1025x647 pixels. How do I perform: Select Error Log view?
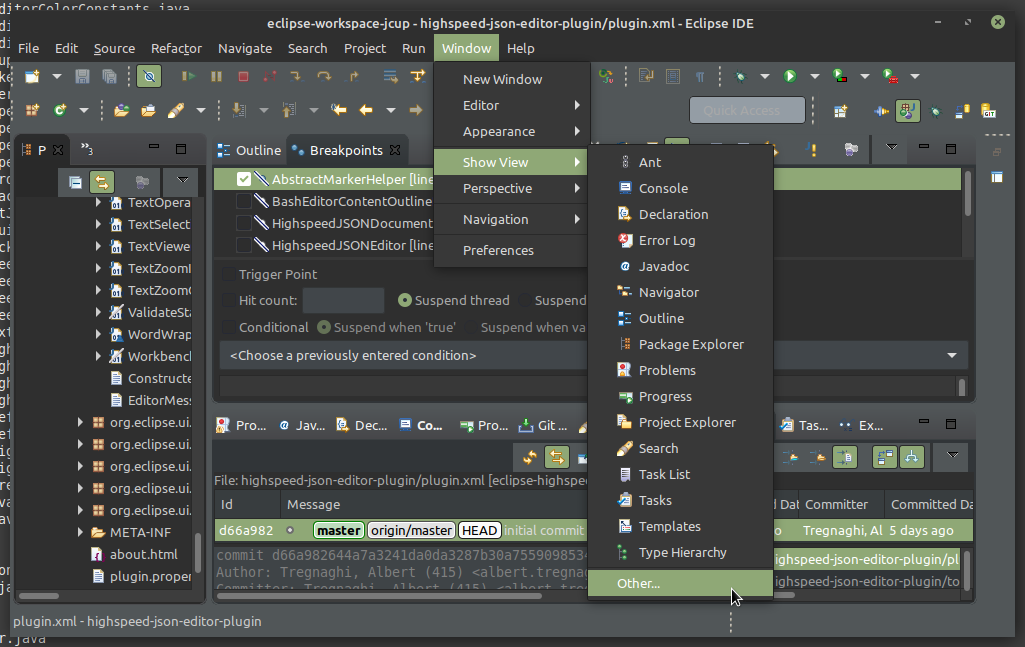tap(681, 241)
